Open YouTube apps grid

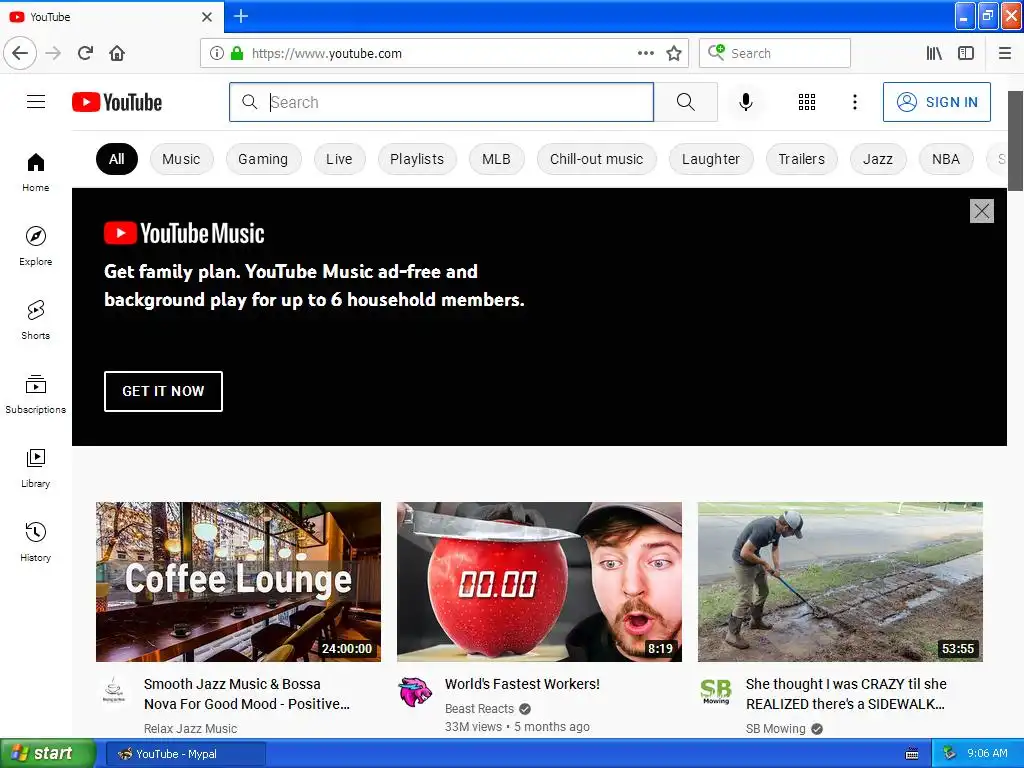[x=807, y=102]
